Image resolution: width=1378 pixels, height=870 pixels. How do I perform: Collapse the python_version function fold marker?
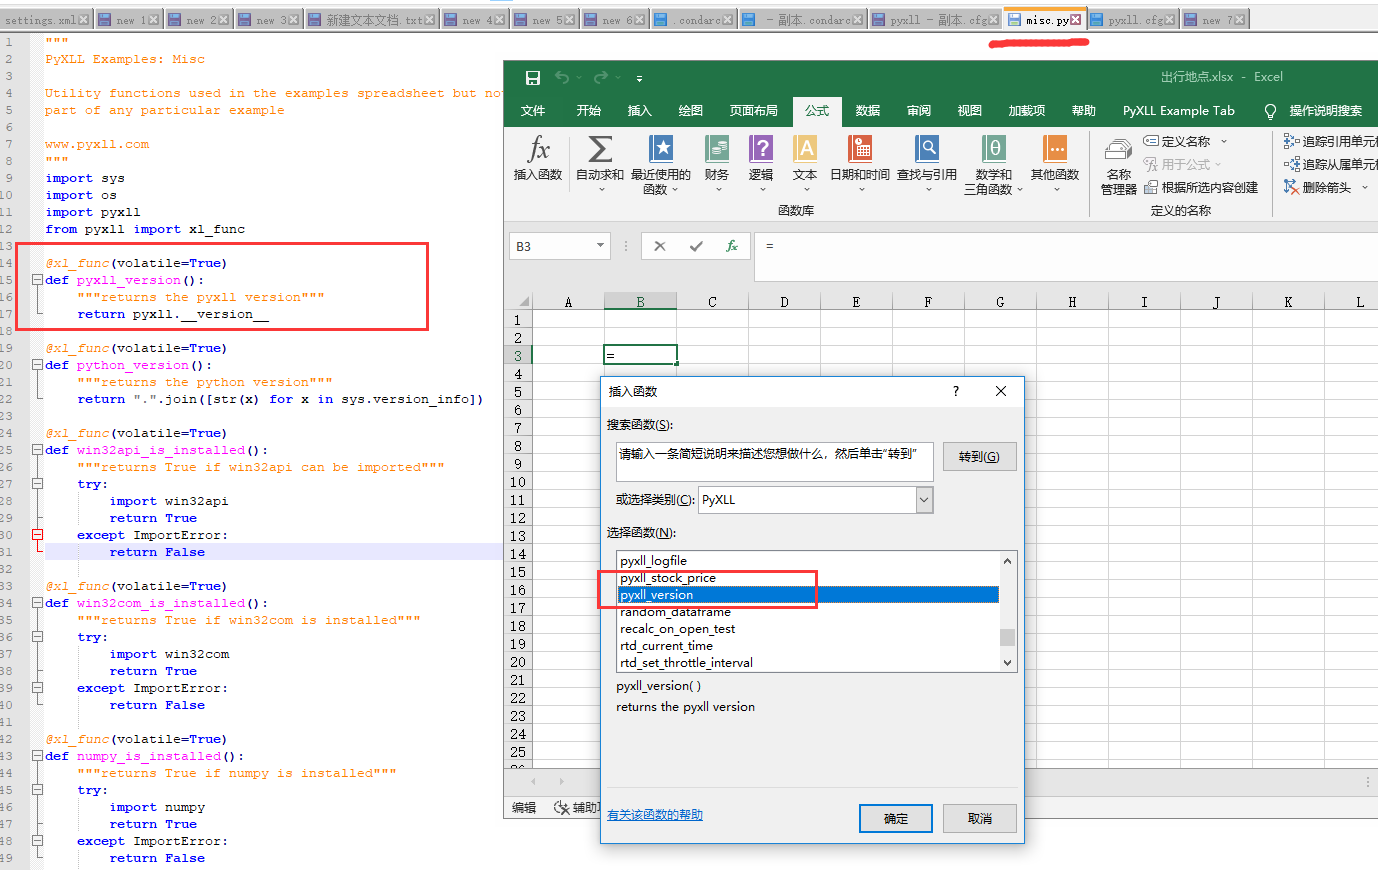click(37, 365)
